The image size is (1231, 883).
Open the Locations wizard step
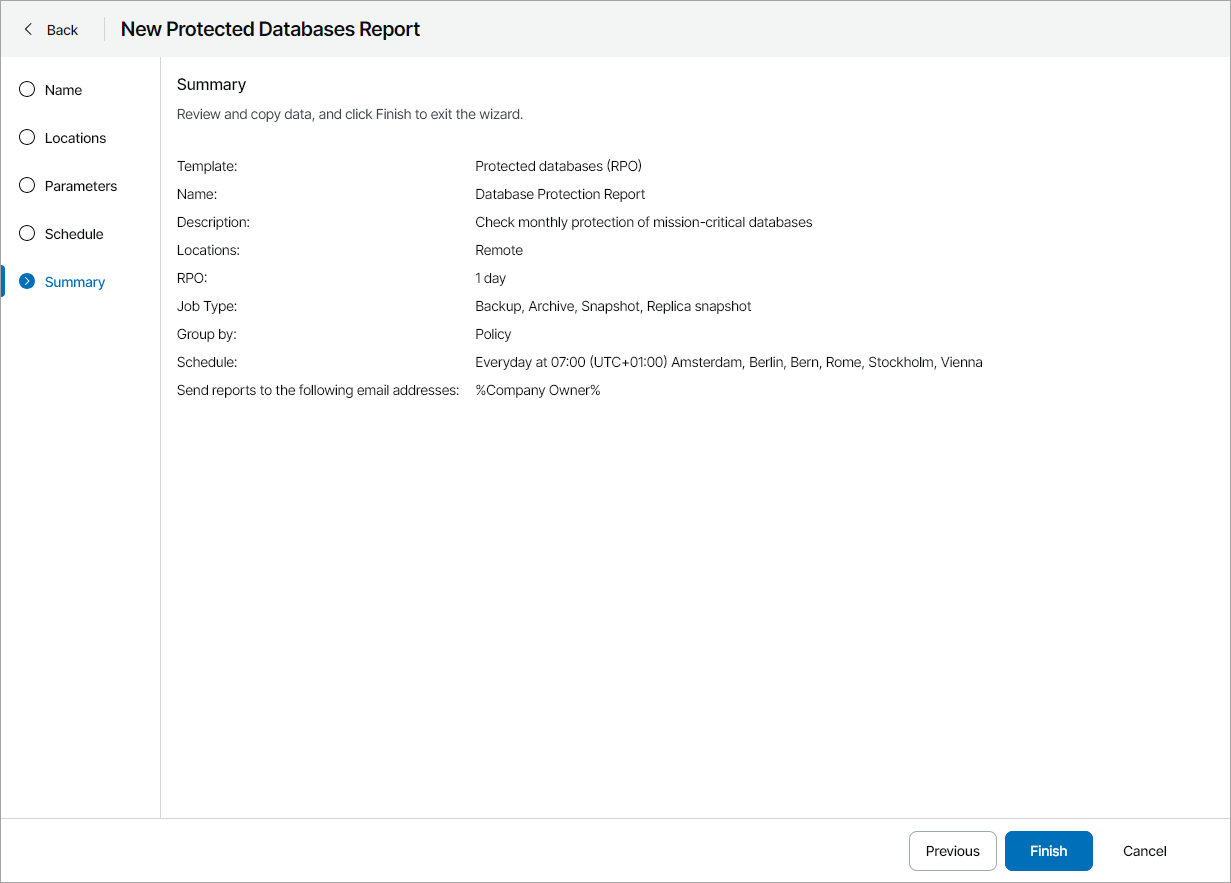point(75,138)
